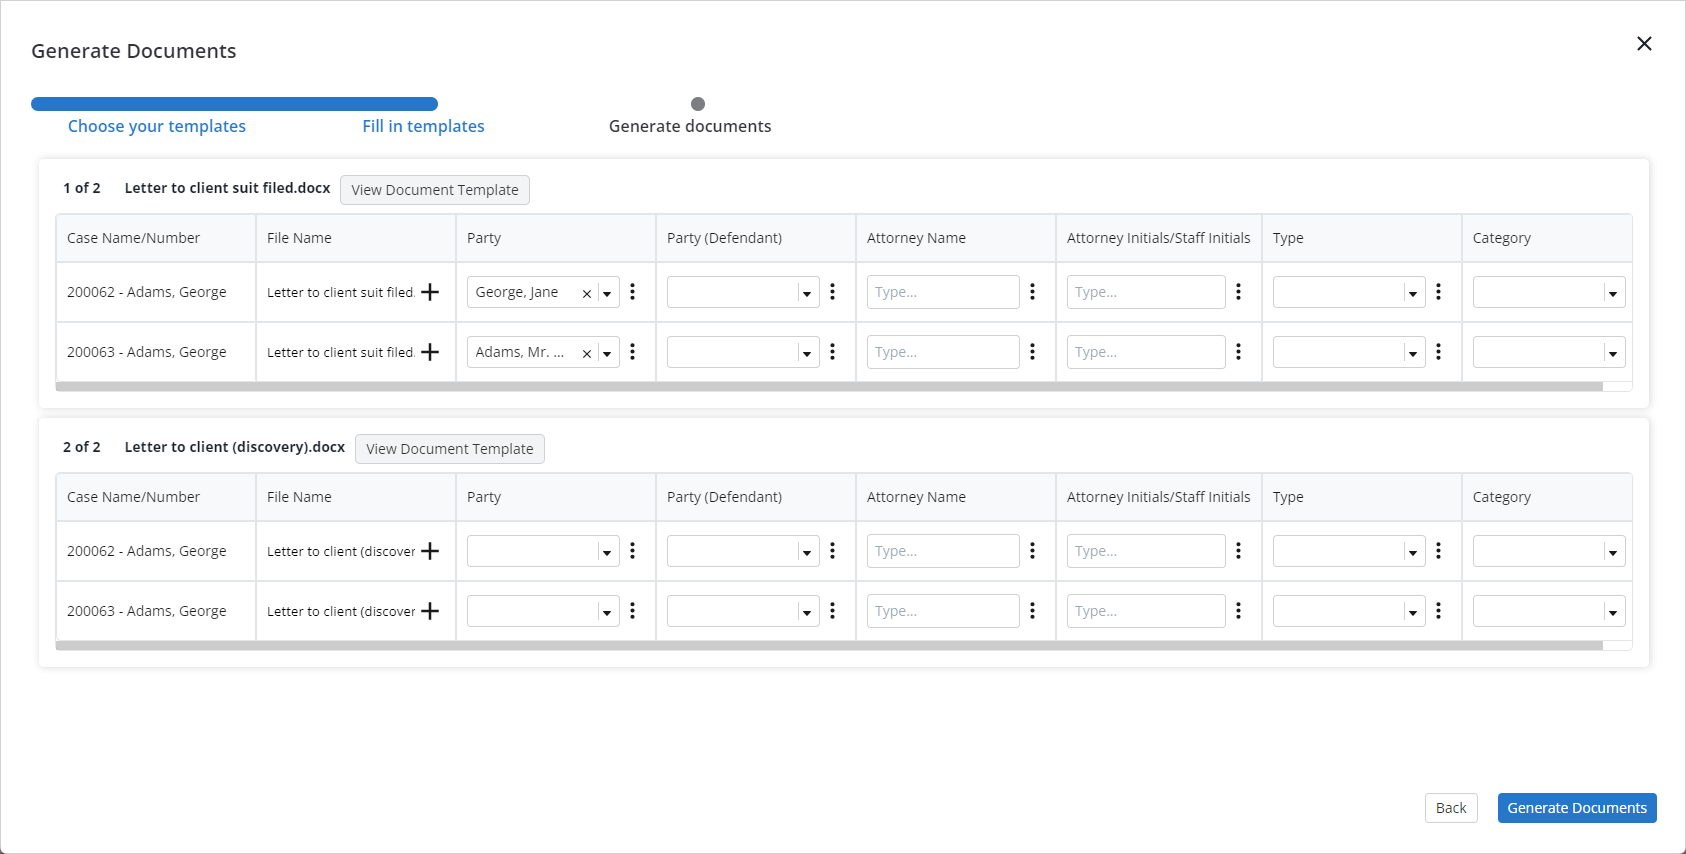
Task: Focus Attorney Initials field, 200063 discovery row
Action: [x=1146, y=611]
